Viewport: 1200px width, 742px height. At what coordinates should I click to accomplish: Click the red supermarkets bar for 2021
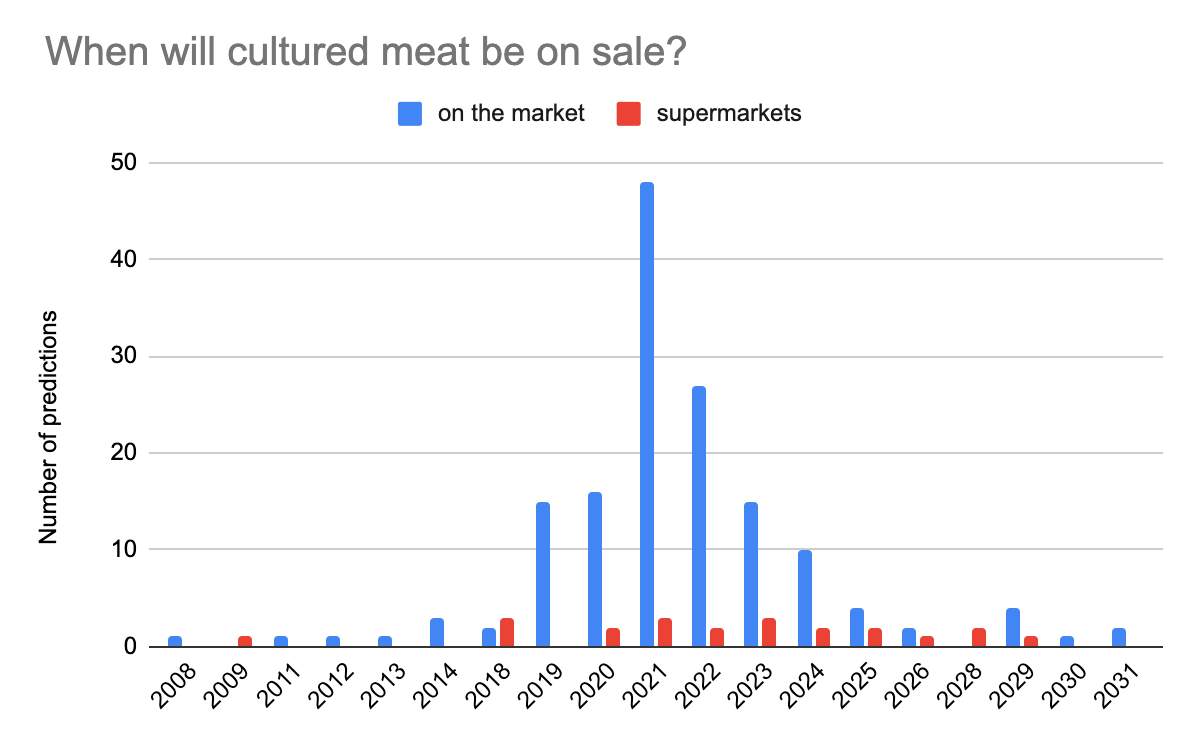665,632
